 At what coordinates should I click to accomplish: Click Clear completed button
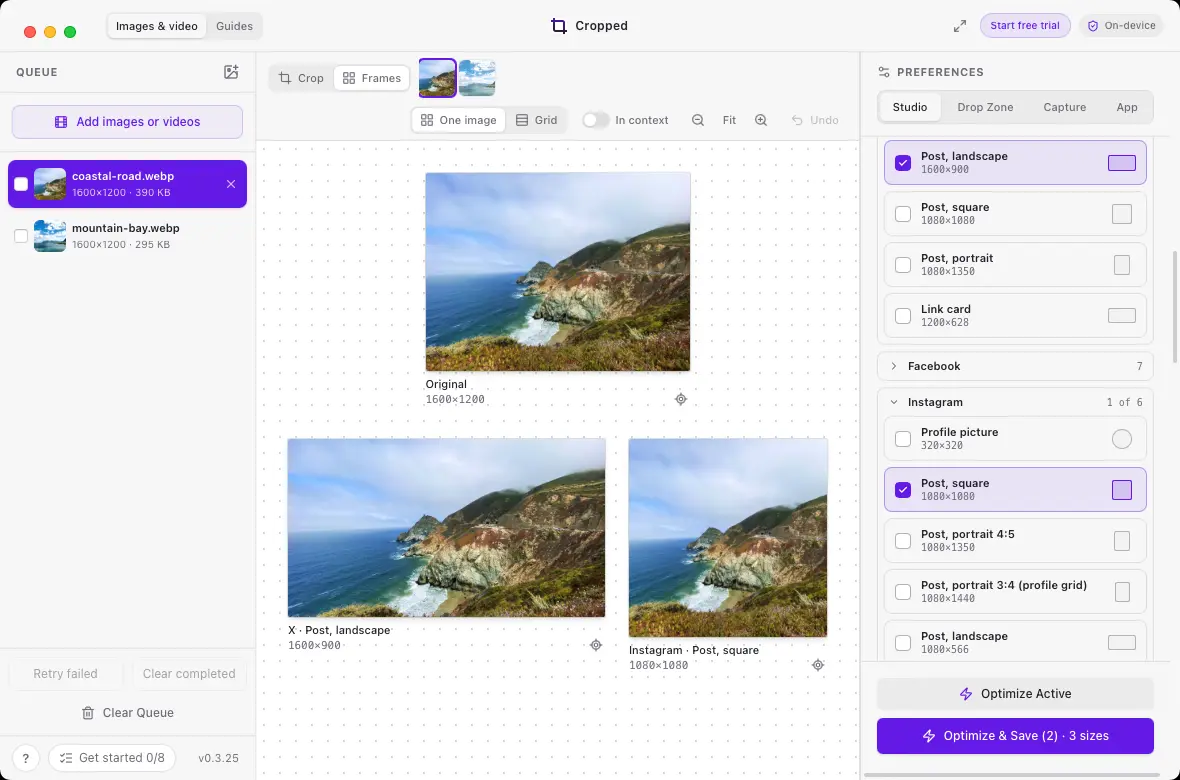tap(189, 674)
